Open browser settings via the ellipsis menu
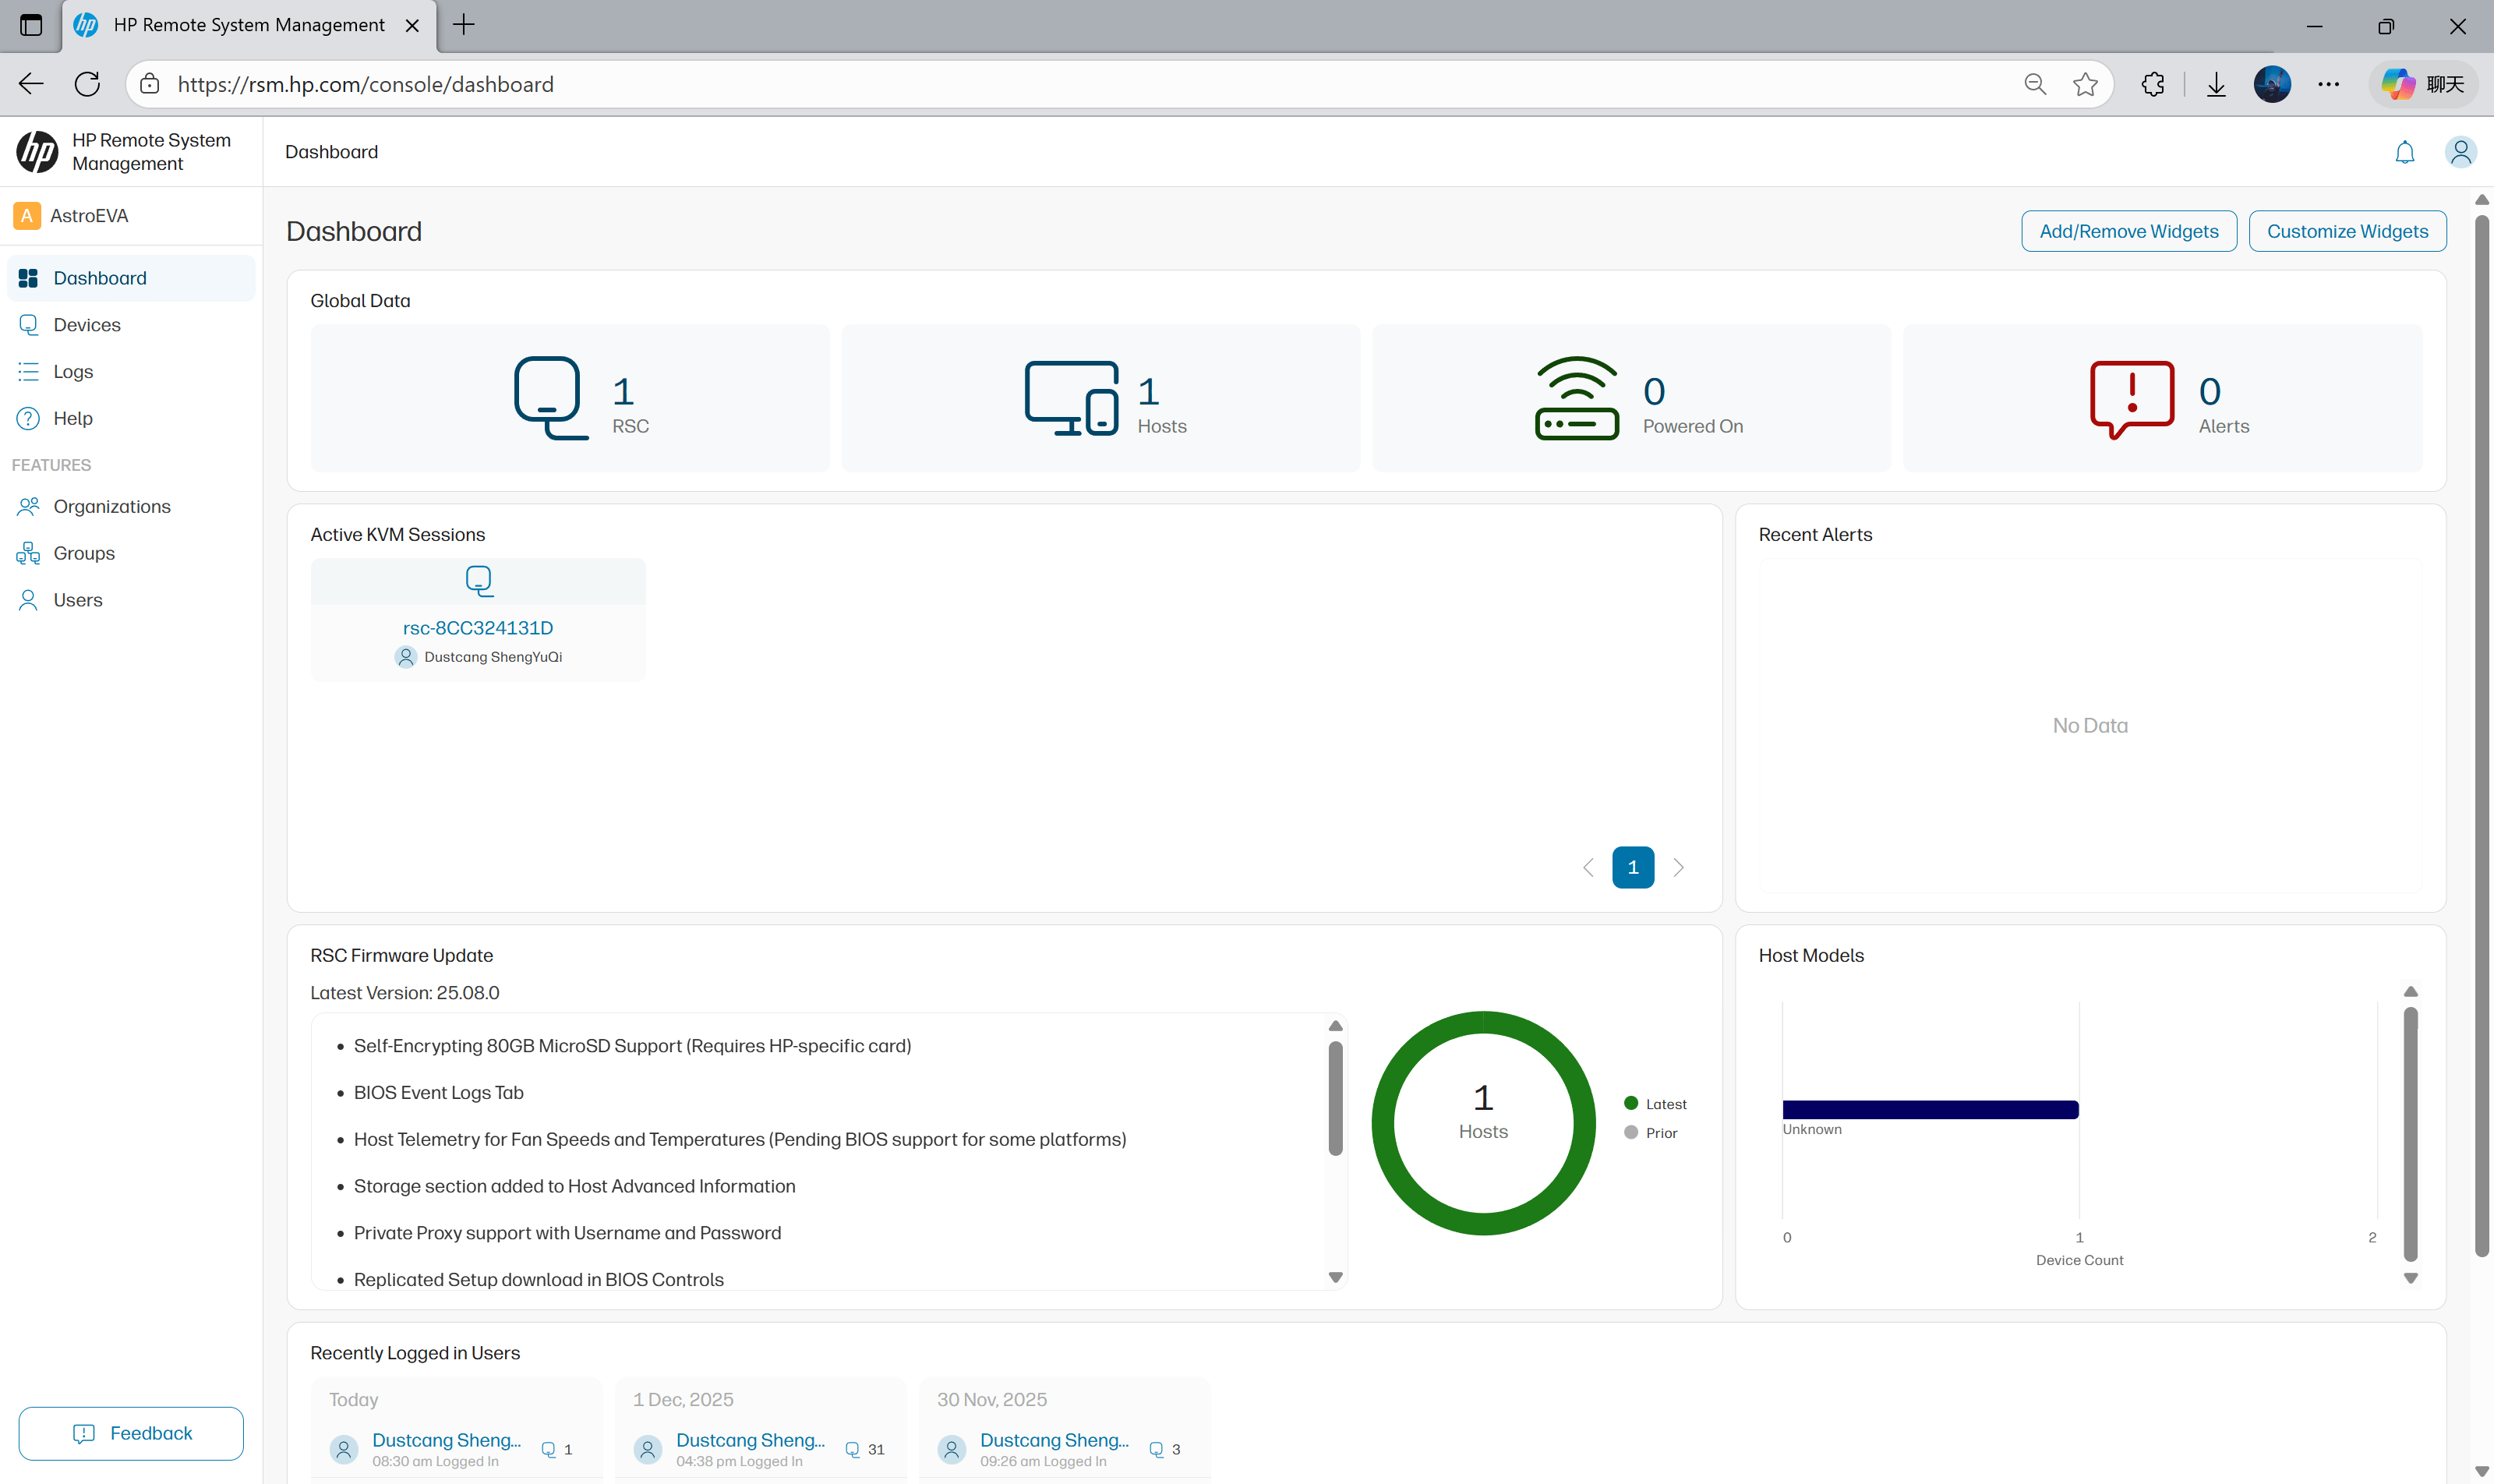This screenshot has height=1484, width=2494. tap(2330, 84)
